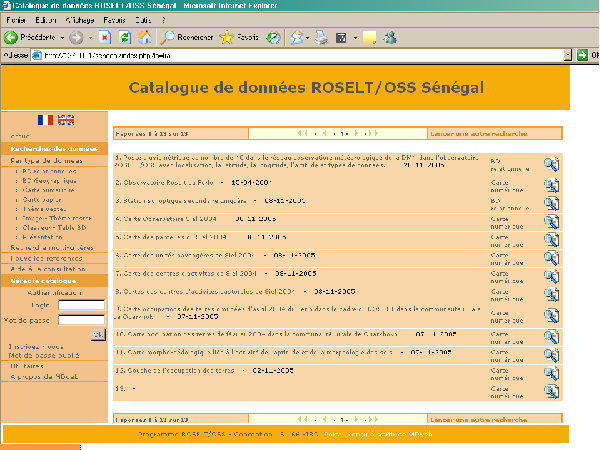
Task: Click the grey forward arrow icon
Action: tap(76, 38)
